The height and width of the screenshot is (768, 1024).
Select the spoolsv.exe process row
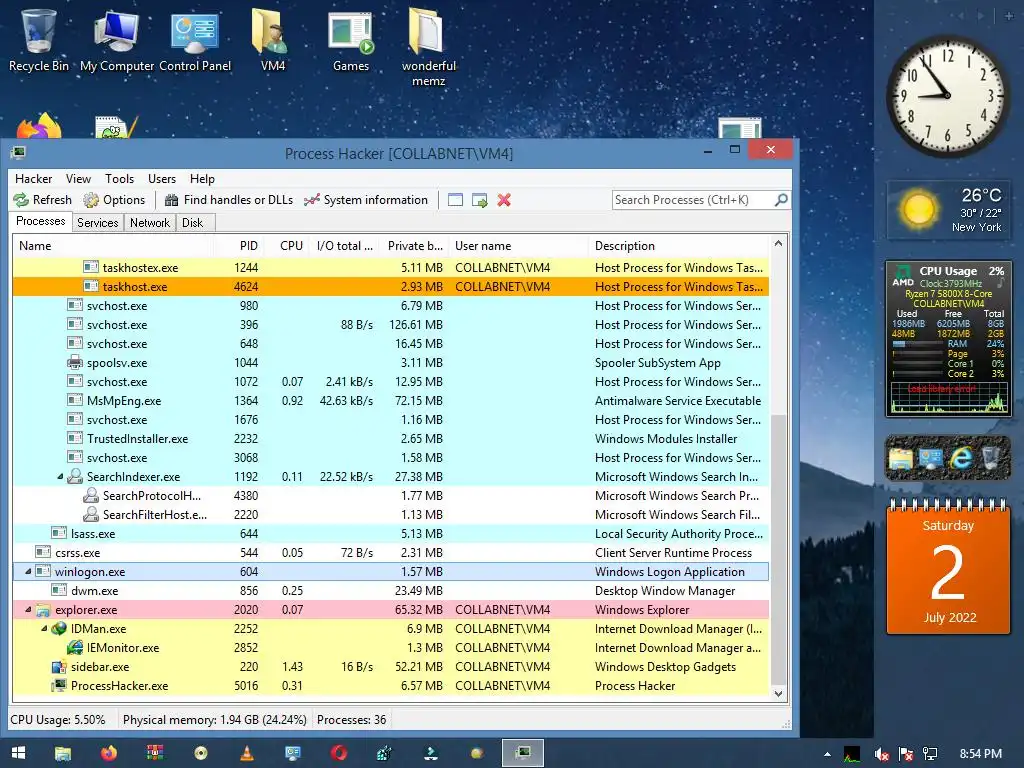pos(391,362)
